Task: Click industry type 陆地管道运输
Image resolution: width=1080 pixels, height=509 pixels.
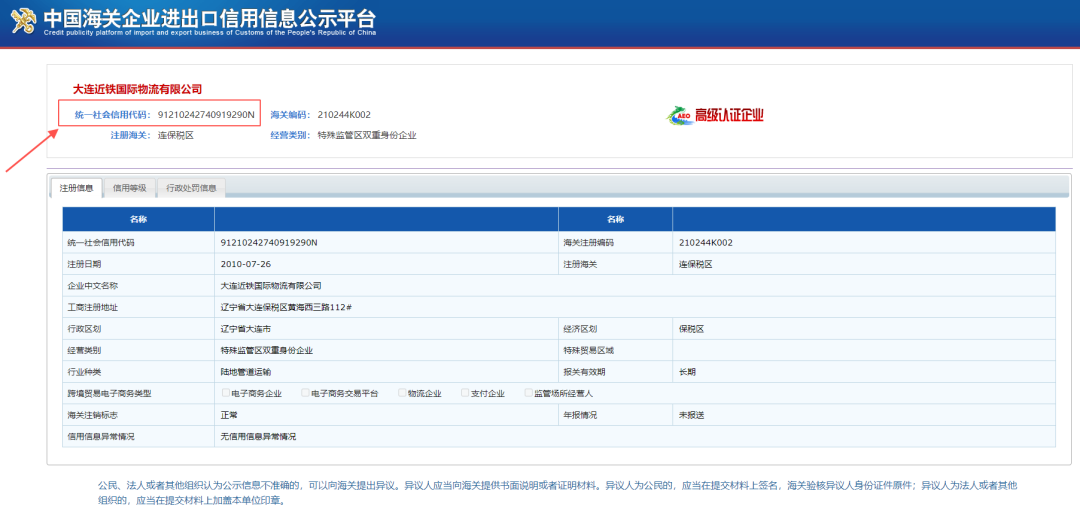Action: click(x=246, y=372)
